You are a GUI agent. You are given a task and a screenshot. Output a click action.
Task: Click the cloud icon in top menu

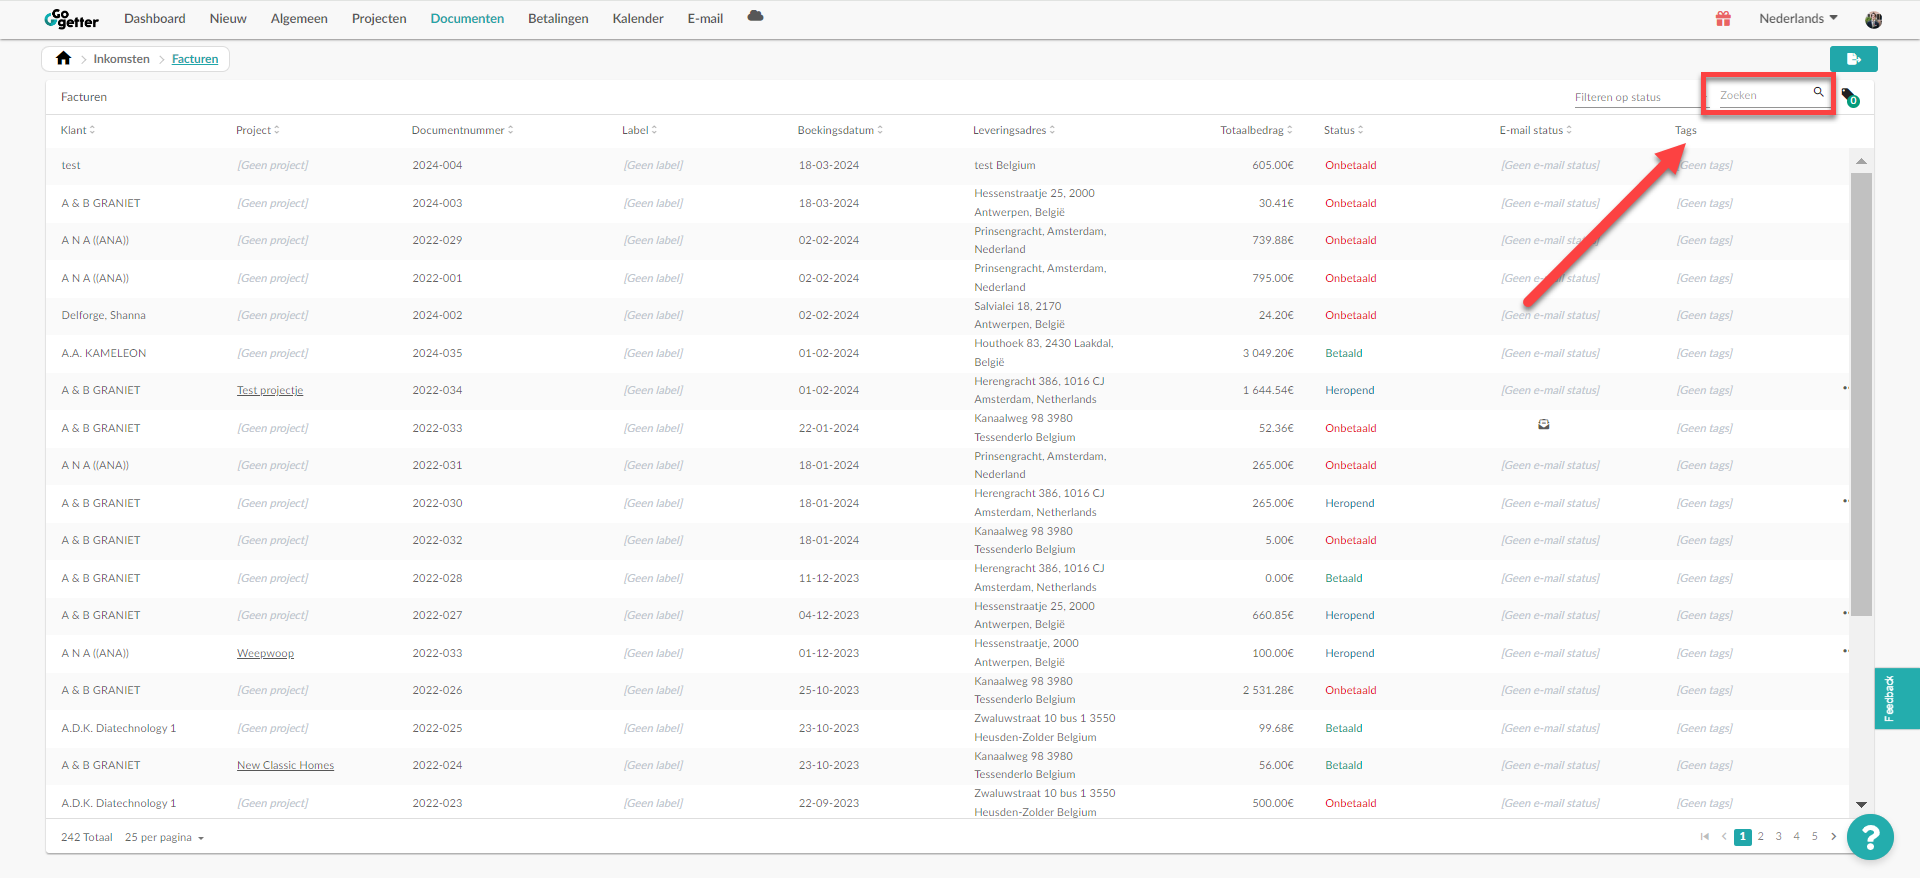(x=755, y=16)
